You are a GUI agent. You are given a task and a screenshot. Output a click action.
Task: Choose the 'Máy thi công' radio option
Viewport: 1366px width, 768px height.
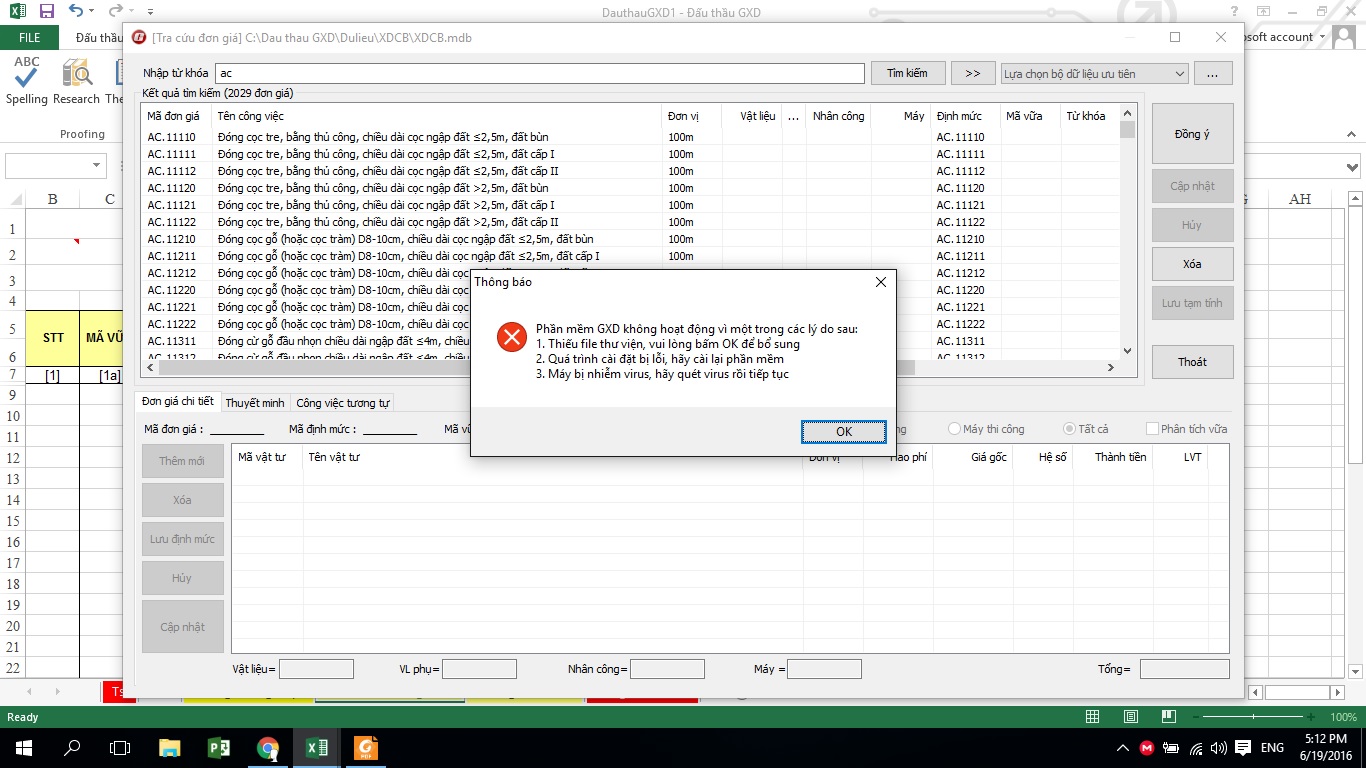point(955,429)
